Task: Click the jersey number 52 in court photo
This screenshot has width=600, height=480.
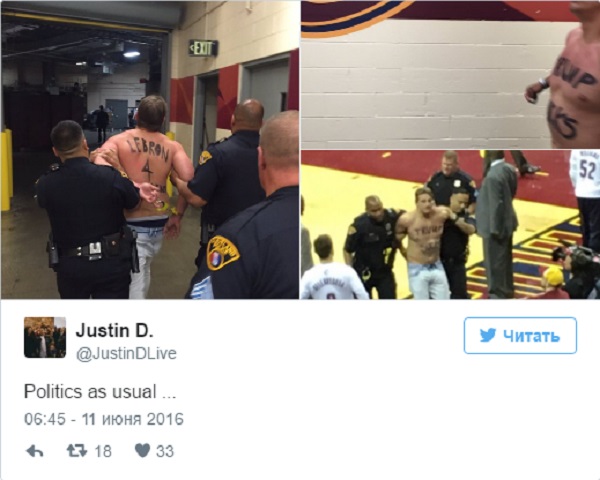Action: 587,170
